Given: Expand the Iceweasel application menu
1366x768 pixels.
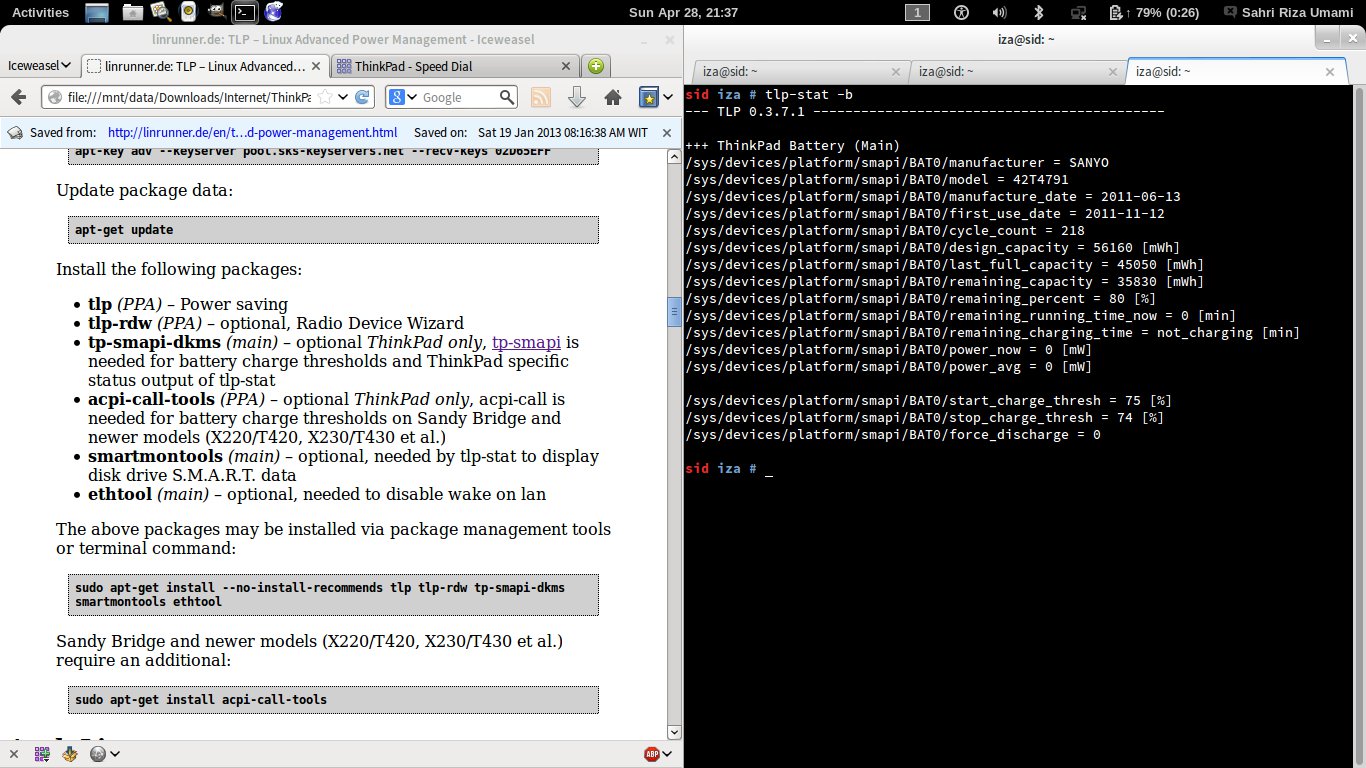Looking at the screenshot, I should (39, 66).
